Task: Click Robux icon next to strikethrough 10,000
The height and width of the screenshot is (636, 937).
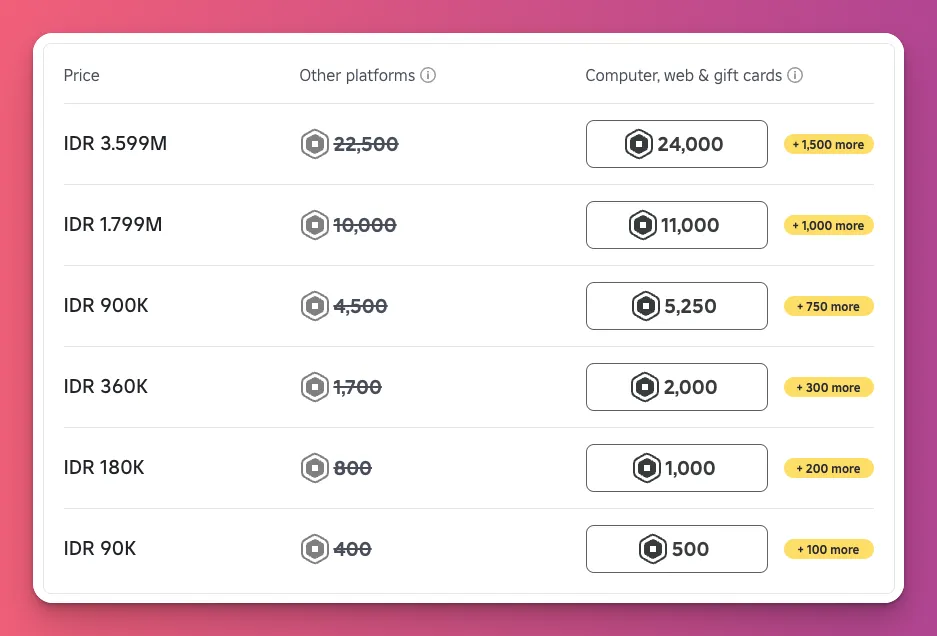Action: click(x=315, y=225)
